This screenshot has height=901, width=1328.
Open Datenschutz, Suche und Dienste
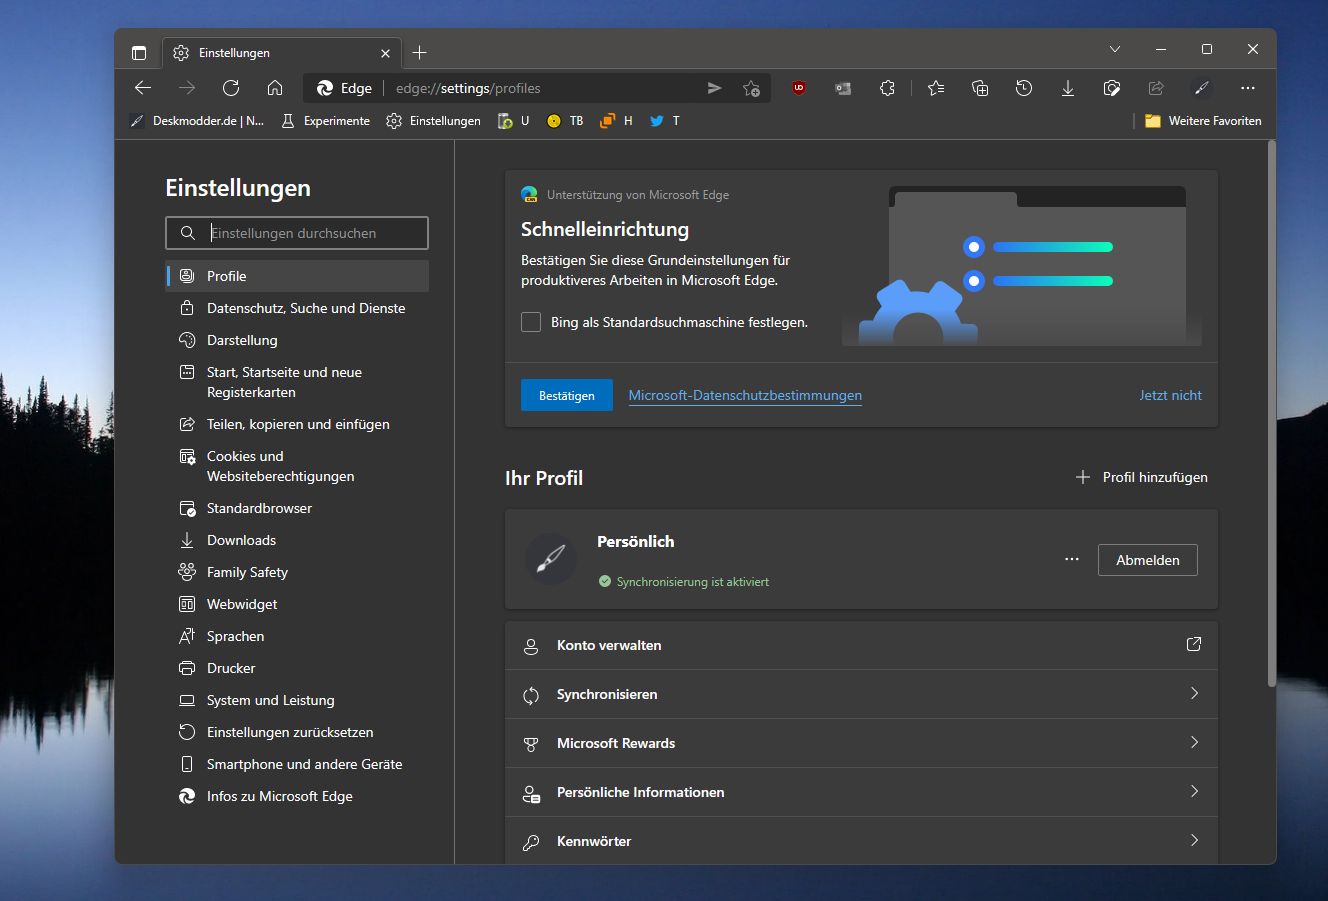297,308
